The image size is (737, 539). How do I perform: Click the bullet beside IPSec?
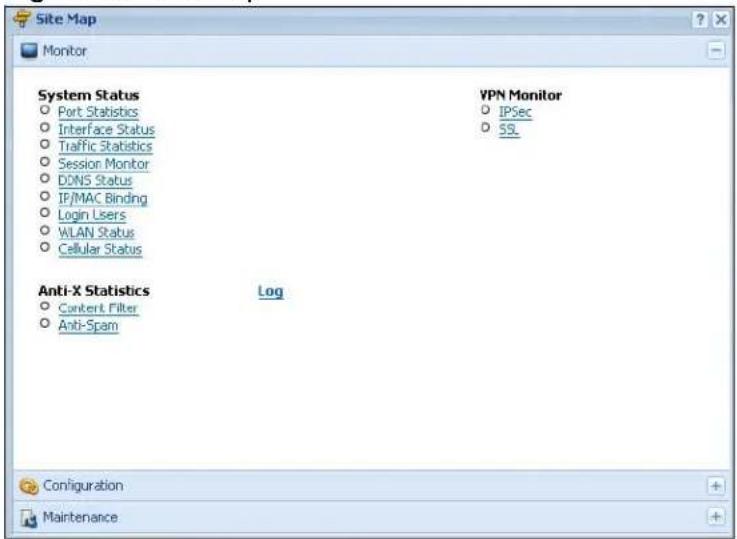pyautogui.click(x=486, y=110)
